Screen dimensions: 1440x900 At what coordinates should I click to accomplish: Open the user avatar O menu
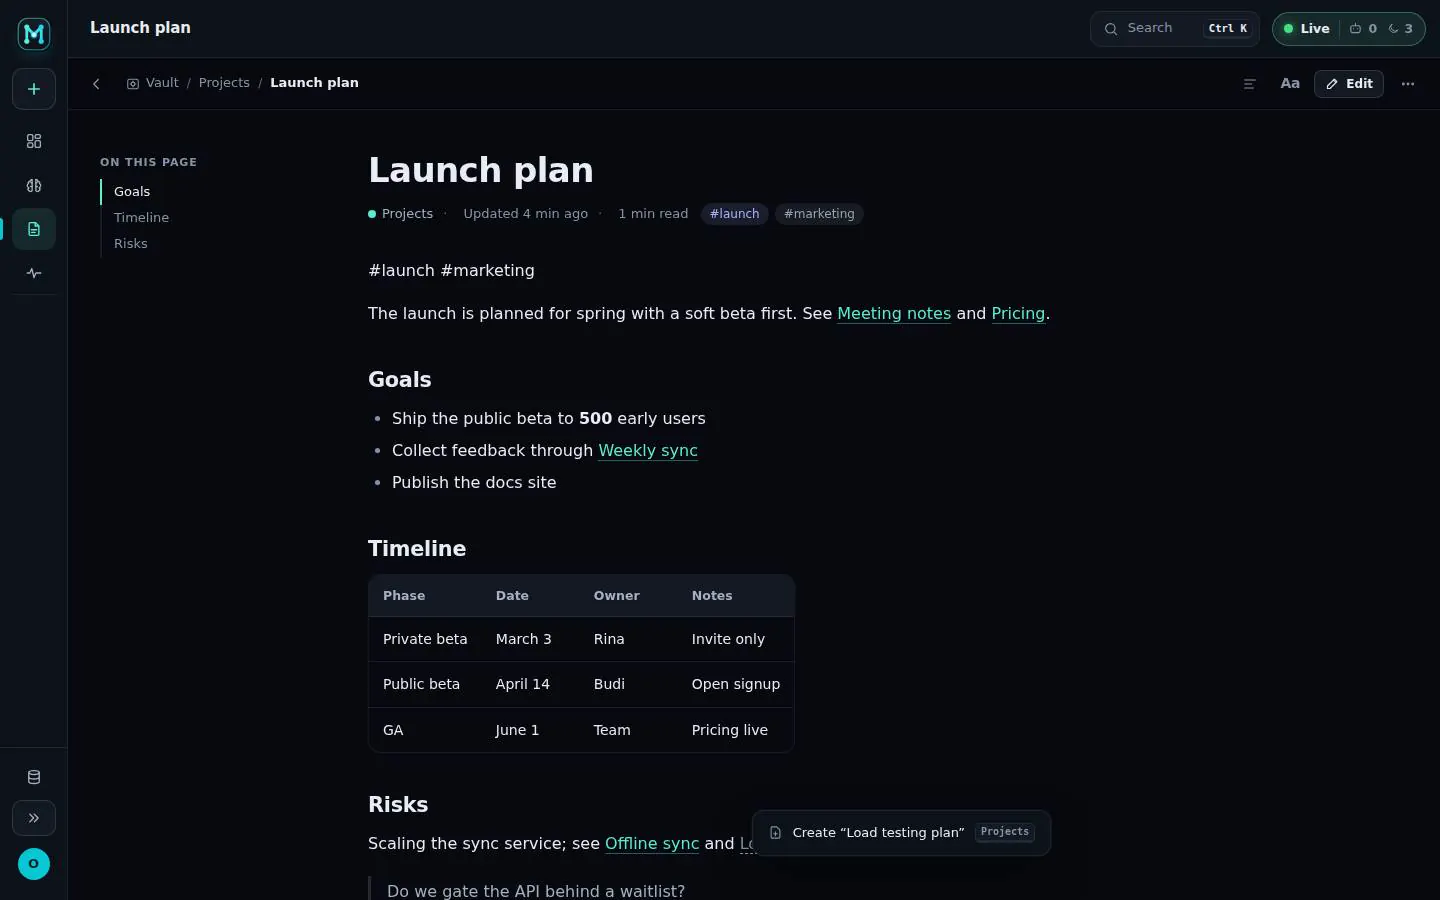(x=34, y=864)
